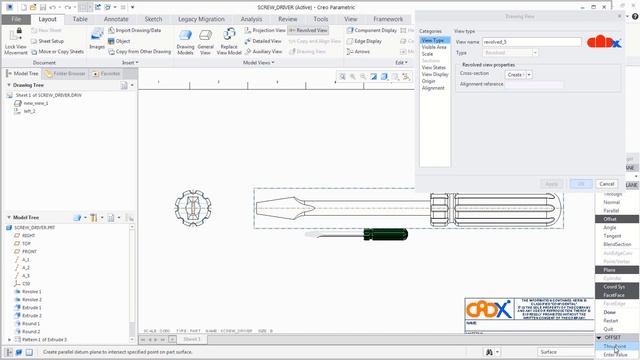Select View States category
The image size is (640, 360).
coord(433,67)
